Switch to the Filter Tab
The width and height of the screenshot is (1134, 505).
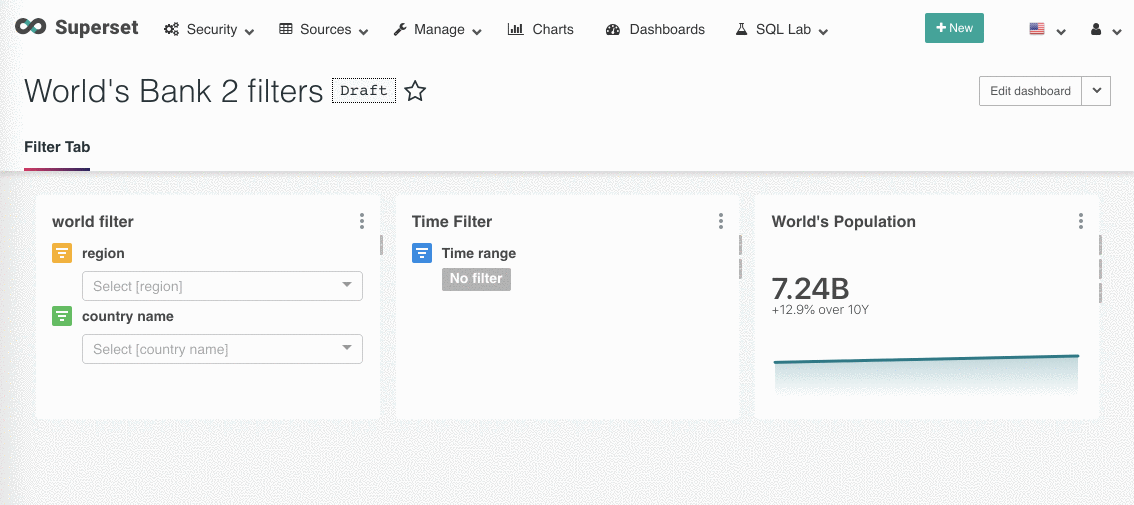[x=57, y=148]
